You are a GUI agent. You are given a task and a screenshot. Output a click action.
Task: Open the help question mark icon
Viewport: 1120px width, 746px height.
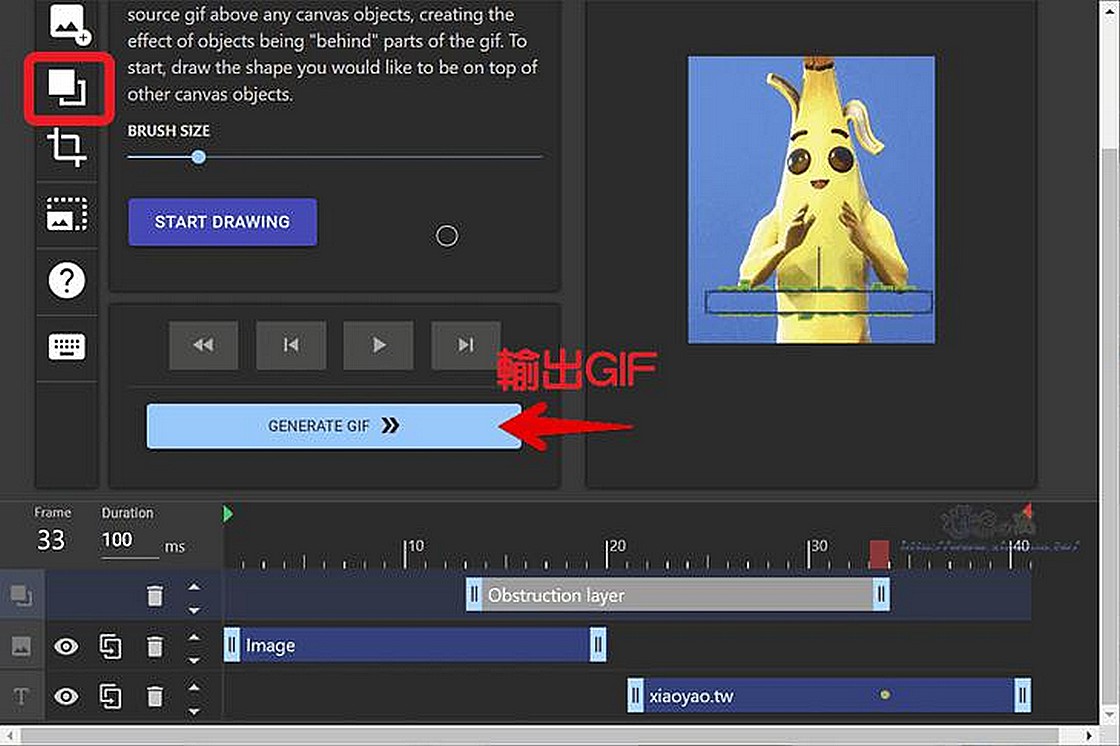click(x=67, y=279)
